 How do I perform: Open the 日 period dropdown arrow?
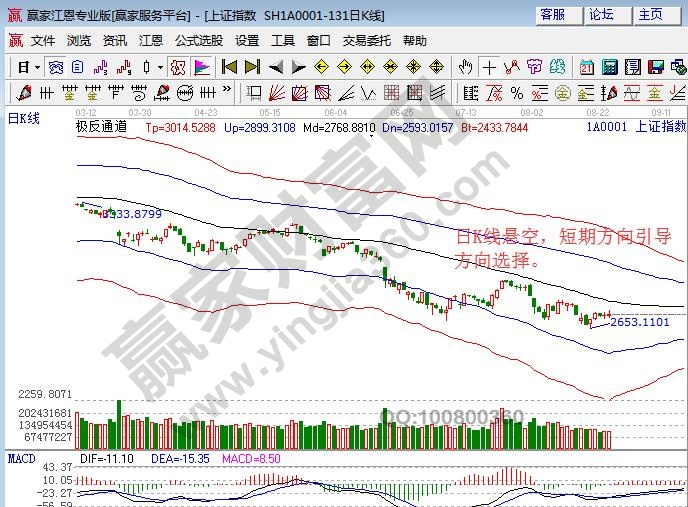pos(38,67)
